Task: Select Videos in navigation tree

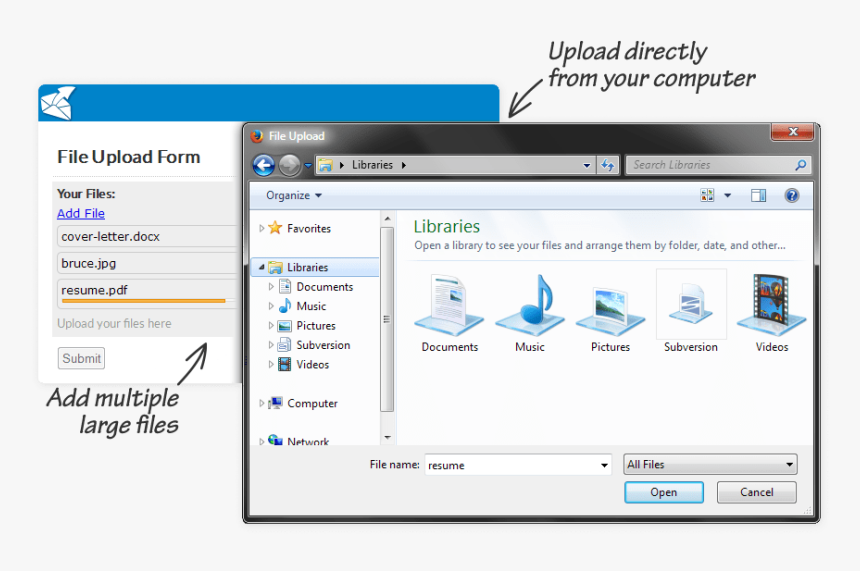Action: pyautogui.click(x=313, y=364)
